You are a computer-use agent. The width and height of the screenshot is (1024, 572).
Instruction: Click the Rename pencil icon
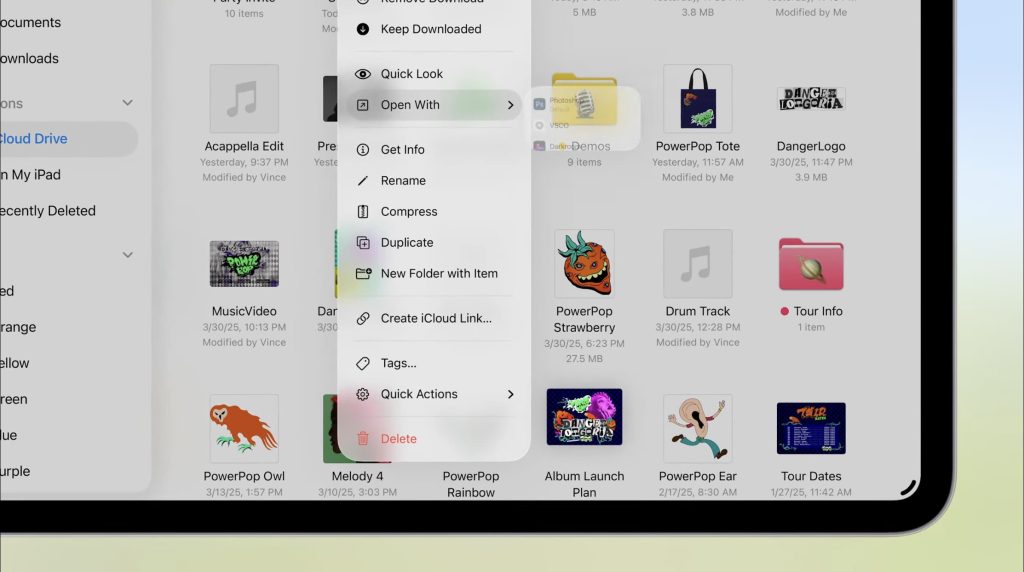click(363, 181)
